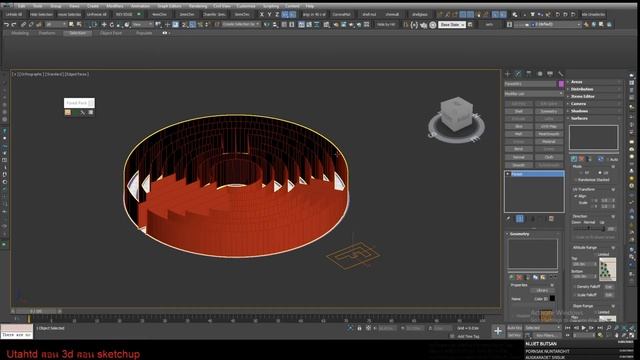Open Key Filters button

(546, 336)
